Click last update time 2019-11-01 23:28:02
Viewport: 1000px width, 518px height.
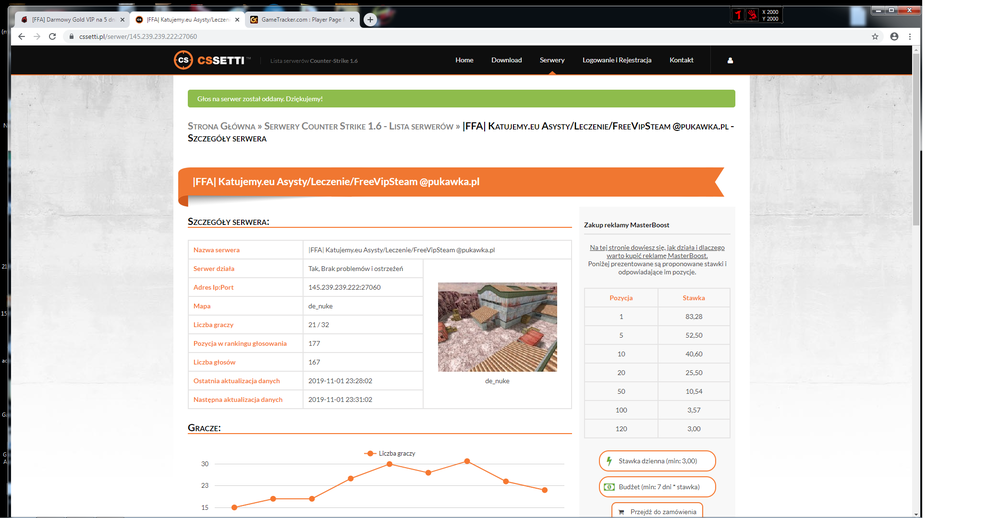pos(340,381)
